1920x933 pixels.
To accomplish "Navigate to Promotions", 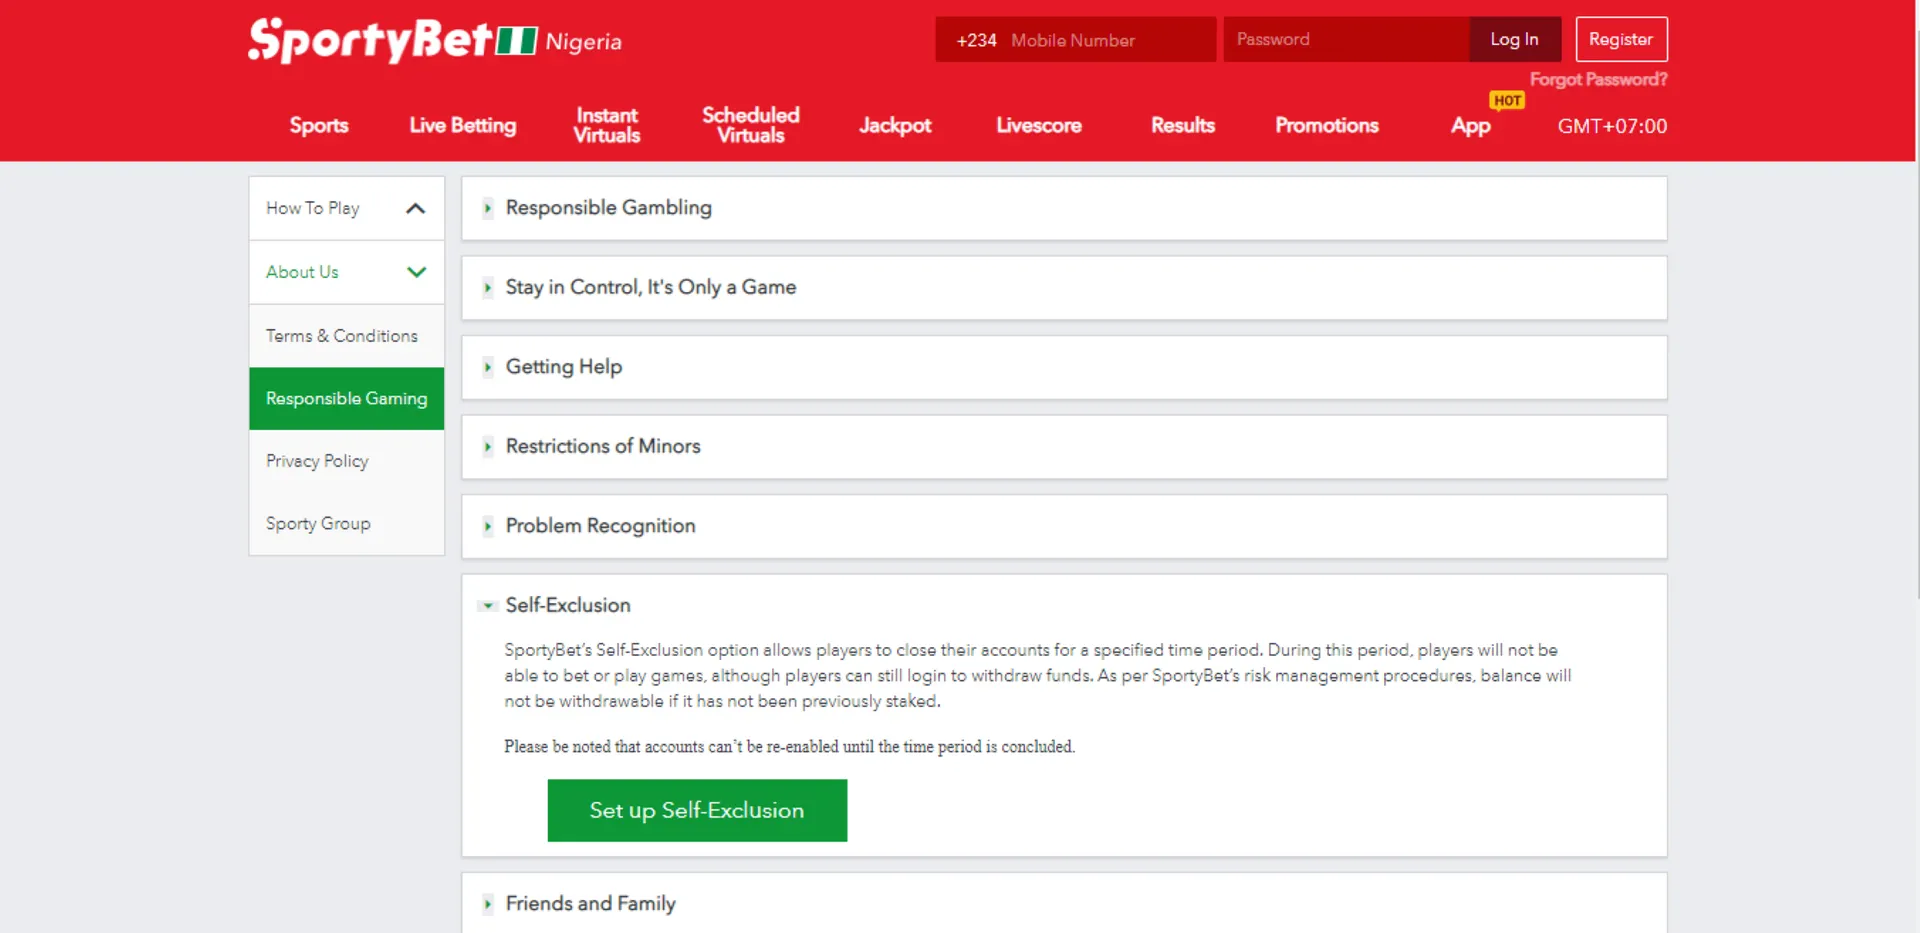I will coord(1327,125).
